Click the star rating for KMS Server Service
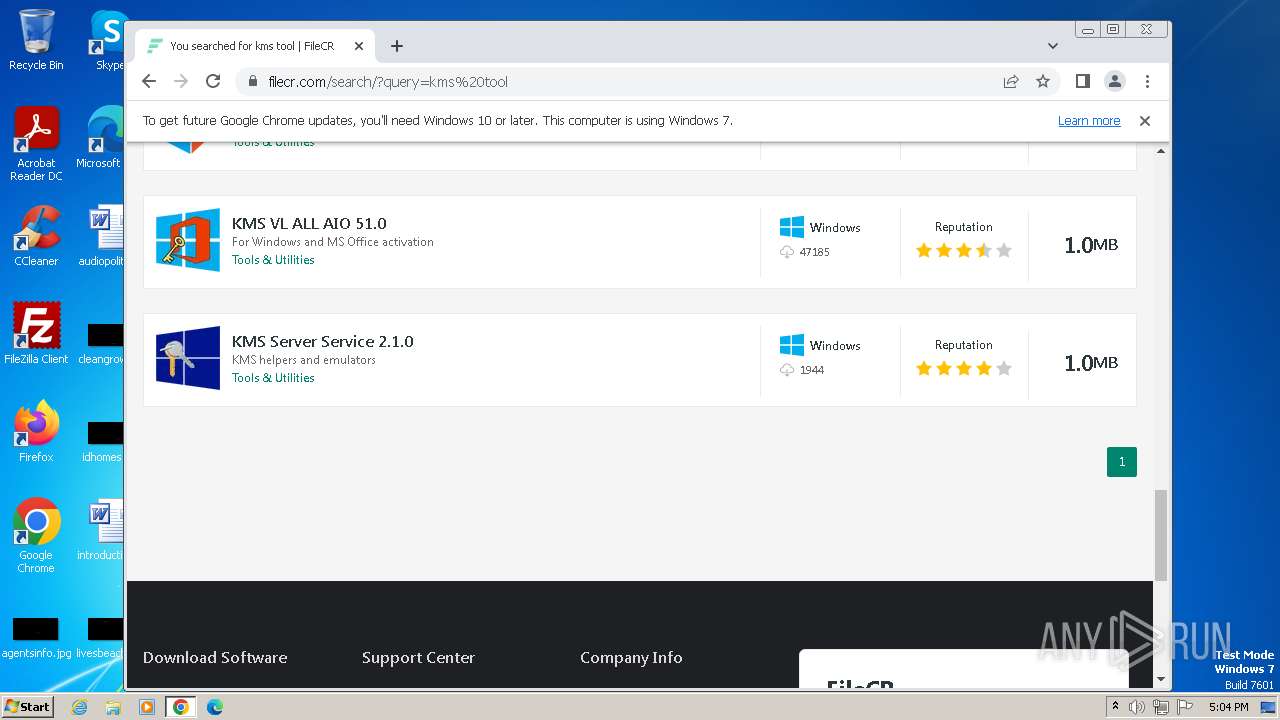This screenshot has width=1280, height=720. click(x=964, y=369)
